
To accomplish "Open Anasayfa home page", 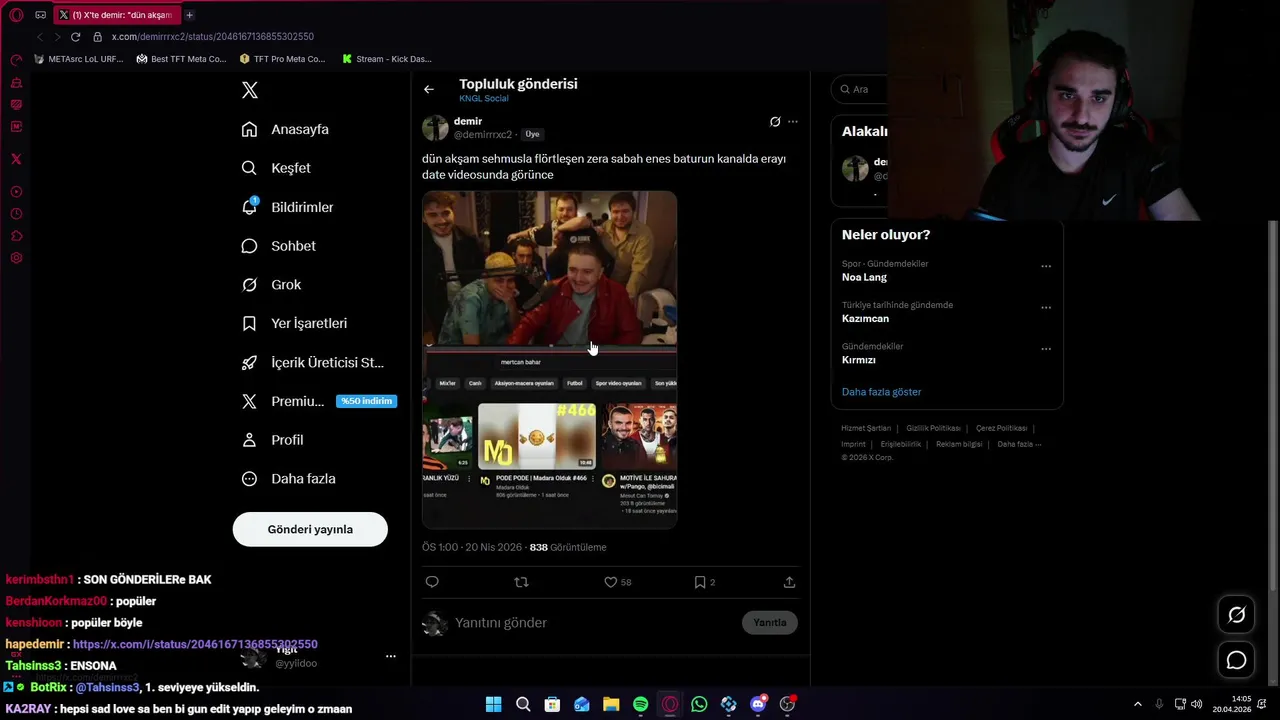I will pyautogui.click(x=285, y=129).
